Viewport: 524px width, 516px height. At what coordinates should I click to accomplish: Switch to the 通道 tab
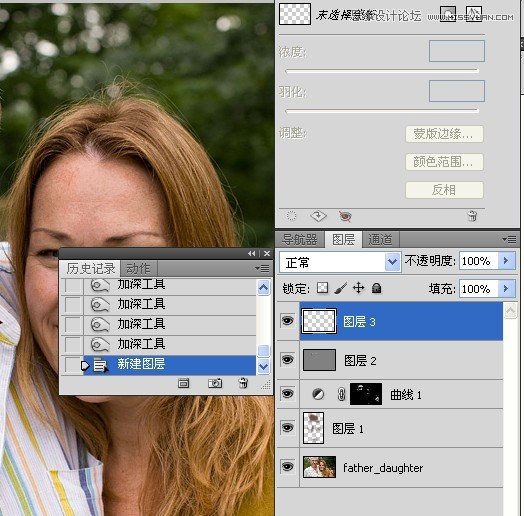click(380, 239)
